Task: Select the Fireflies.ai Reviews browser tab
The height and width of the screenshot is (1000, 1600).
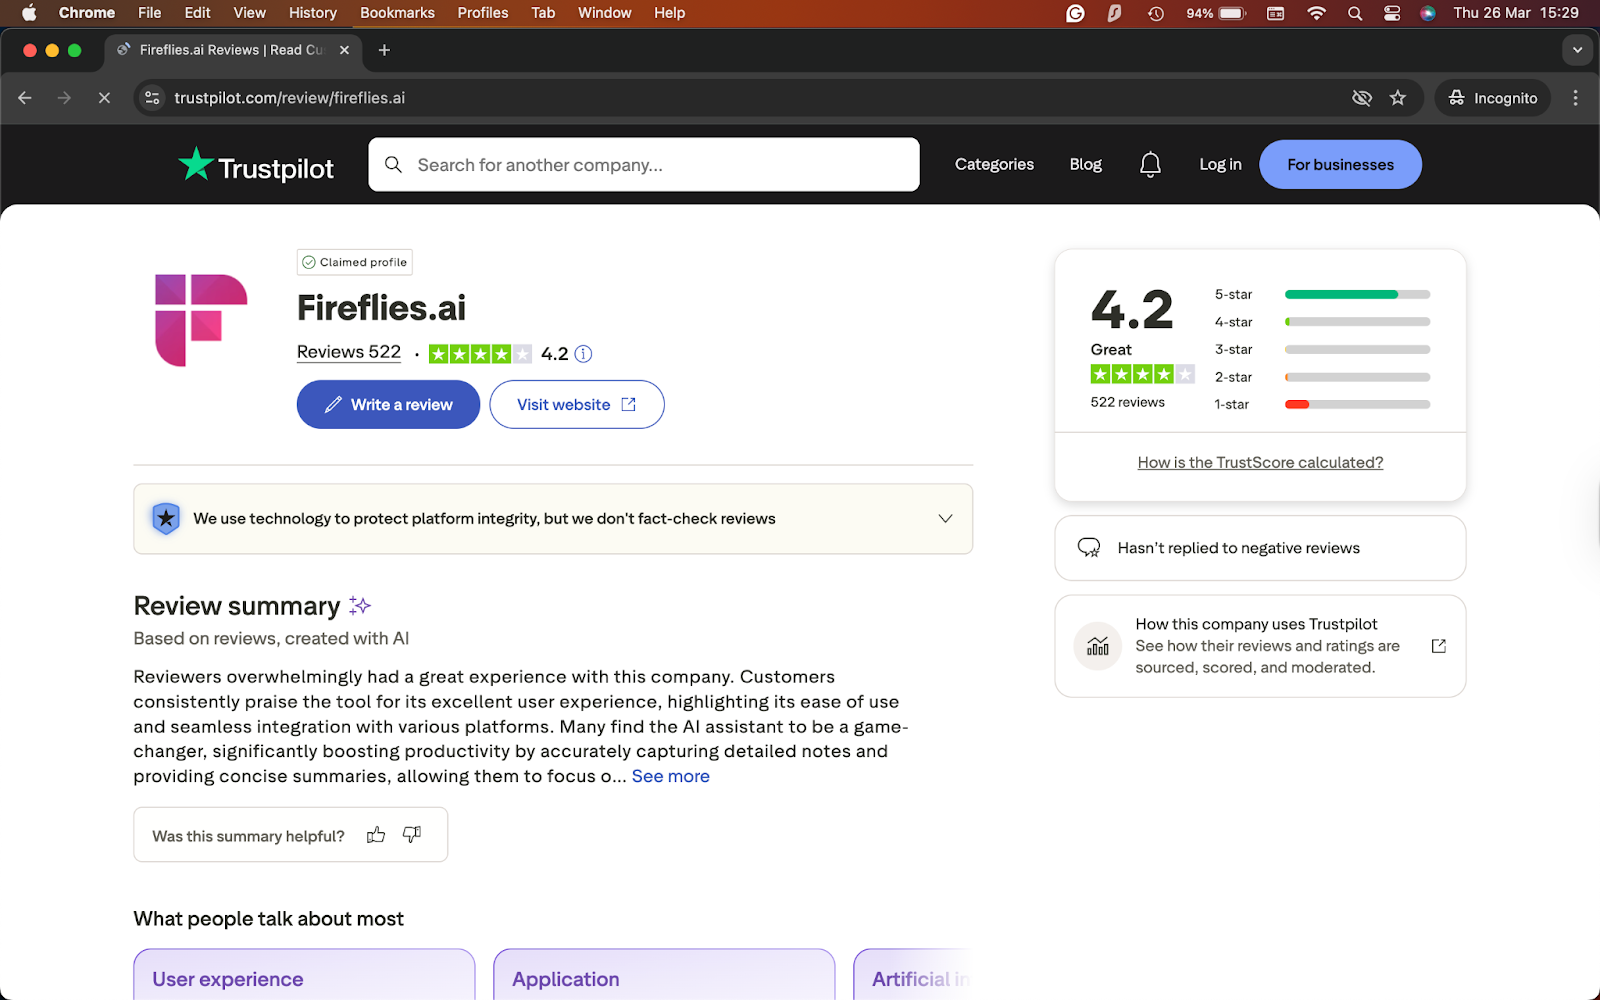Action: coord(233,50)
